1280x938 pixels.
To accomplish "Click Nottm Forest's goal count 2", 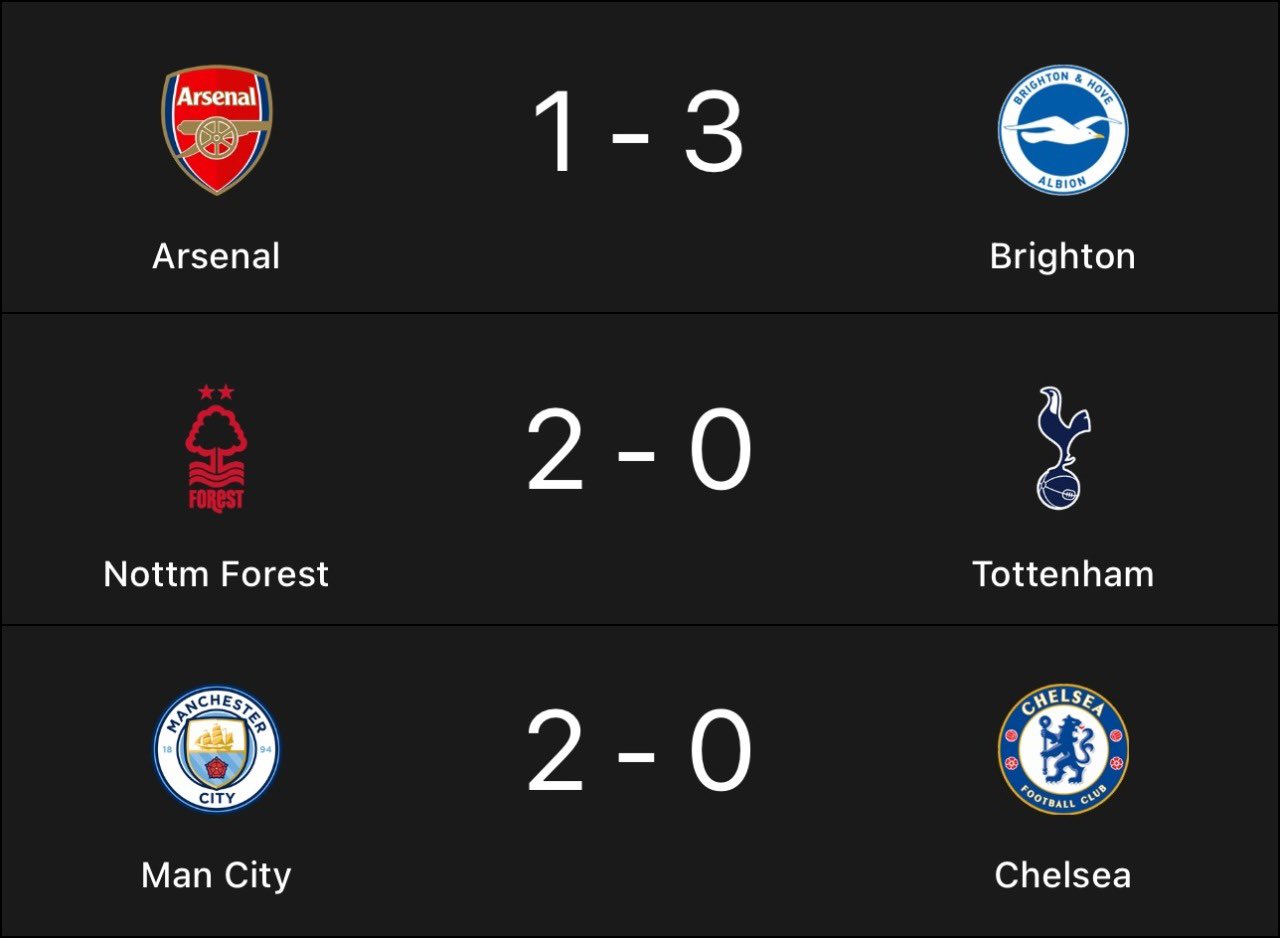I will coord(555,452).
